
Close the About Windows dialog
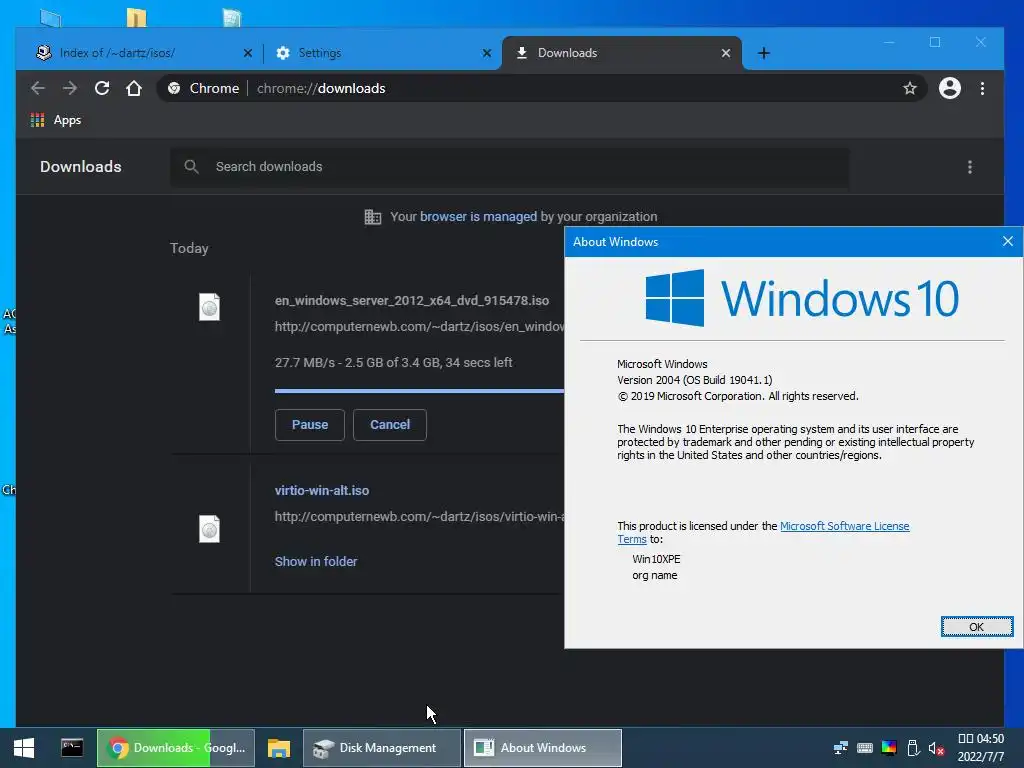1008,242
